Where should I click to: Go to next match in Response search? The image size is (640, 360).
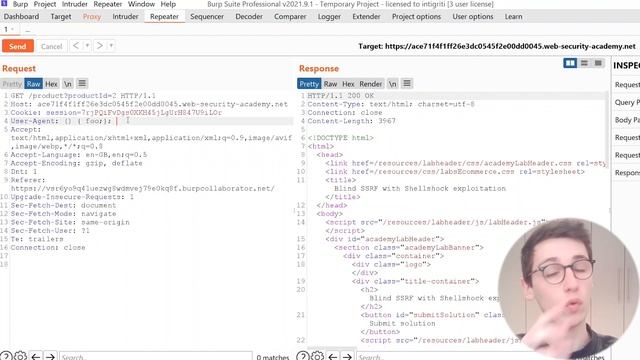pyautogui.click(x=347, y=356)
